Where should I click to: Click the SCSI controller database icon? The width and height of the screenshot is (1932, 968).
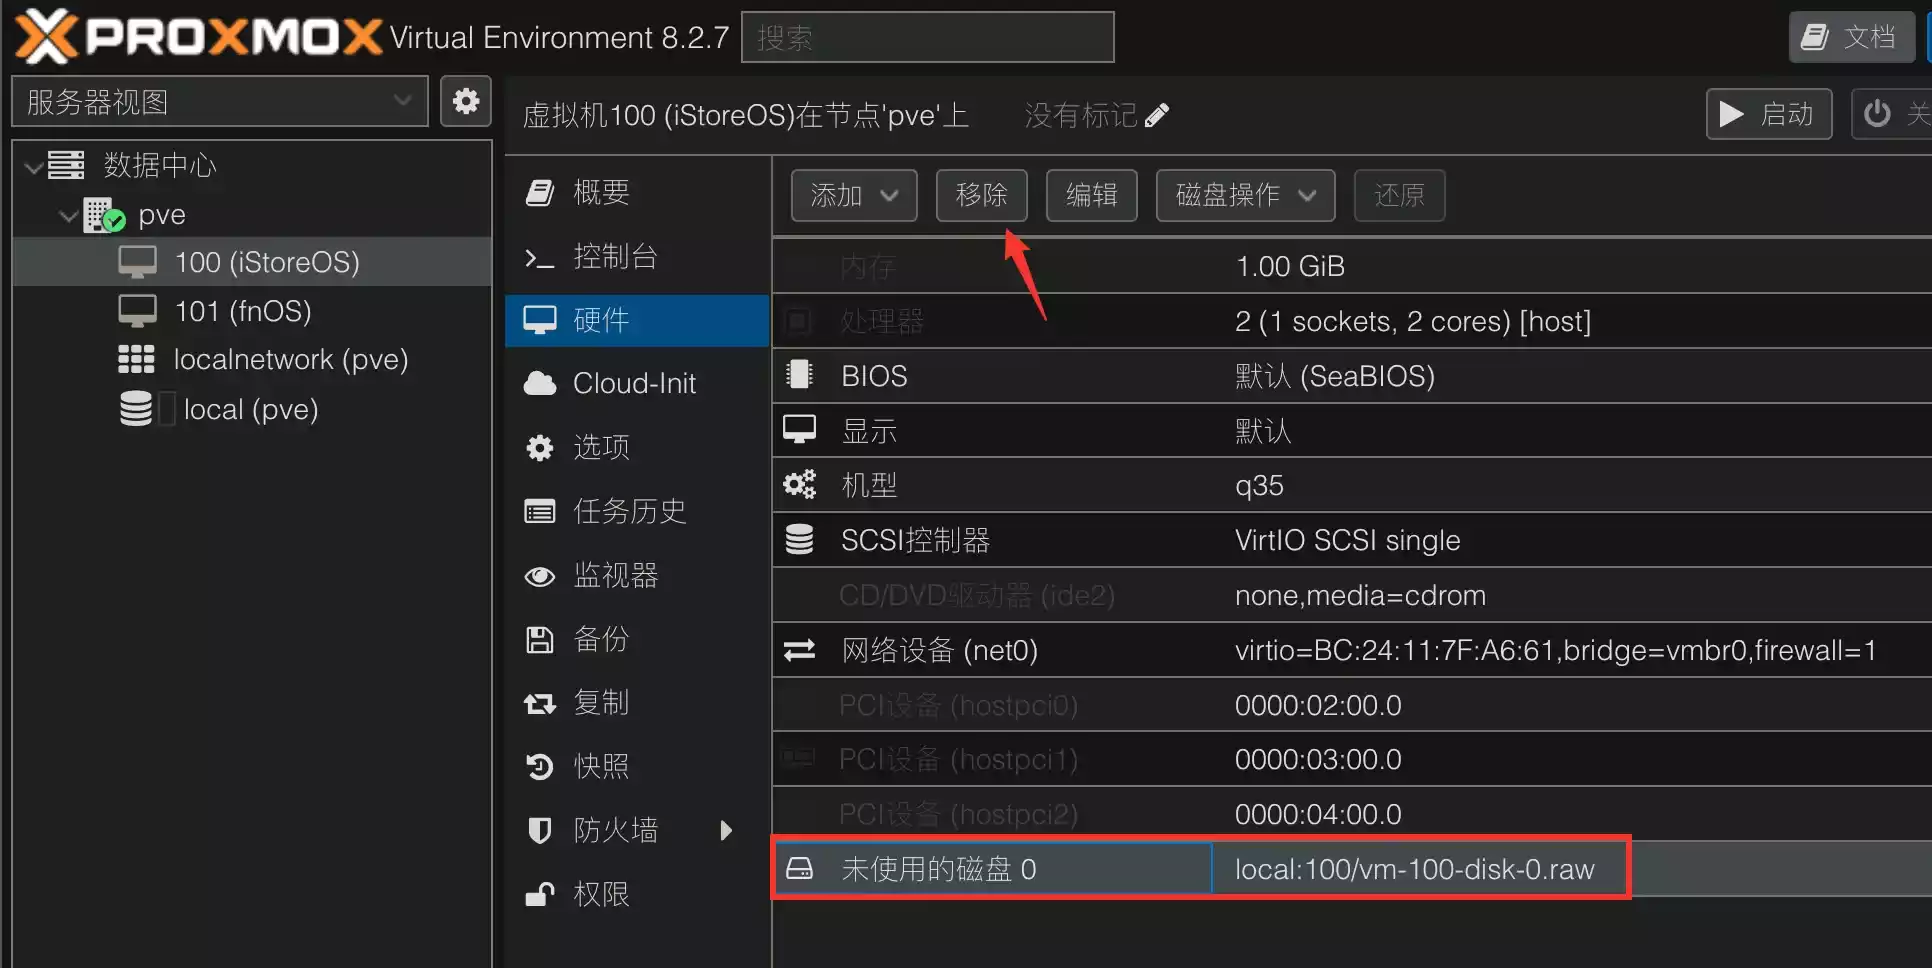coord(799,540)
